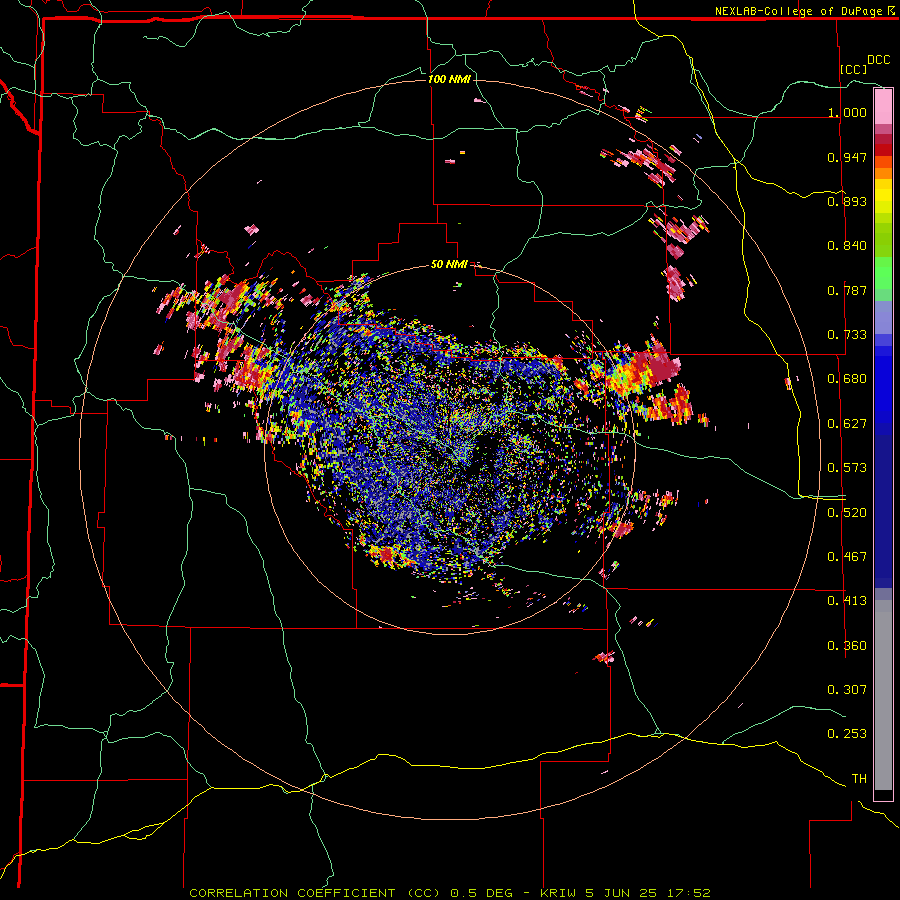Viewport: 900px width, 900px height.
Task: Click the CORRELATION COEFFICIENT (CC) caption text
Action: click(315, 893)
